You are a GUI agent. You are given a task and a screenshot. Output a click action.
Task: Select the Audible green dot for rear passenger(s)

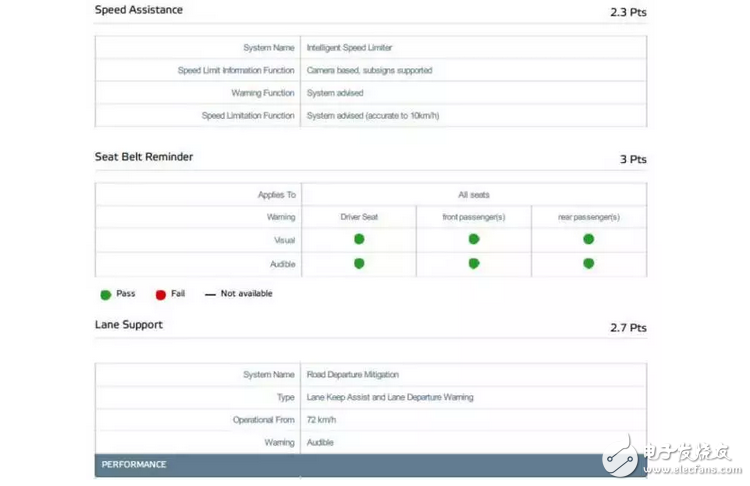click(x=589, y=264)
